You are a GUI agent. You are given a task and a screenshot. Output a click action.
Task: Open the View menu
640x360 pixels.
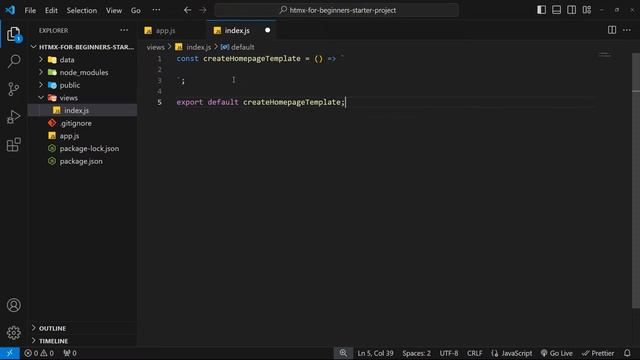(x=114, y=10)
